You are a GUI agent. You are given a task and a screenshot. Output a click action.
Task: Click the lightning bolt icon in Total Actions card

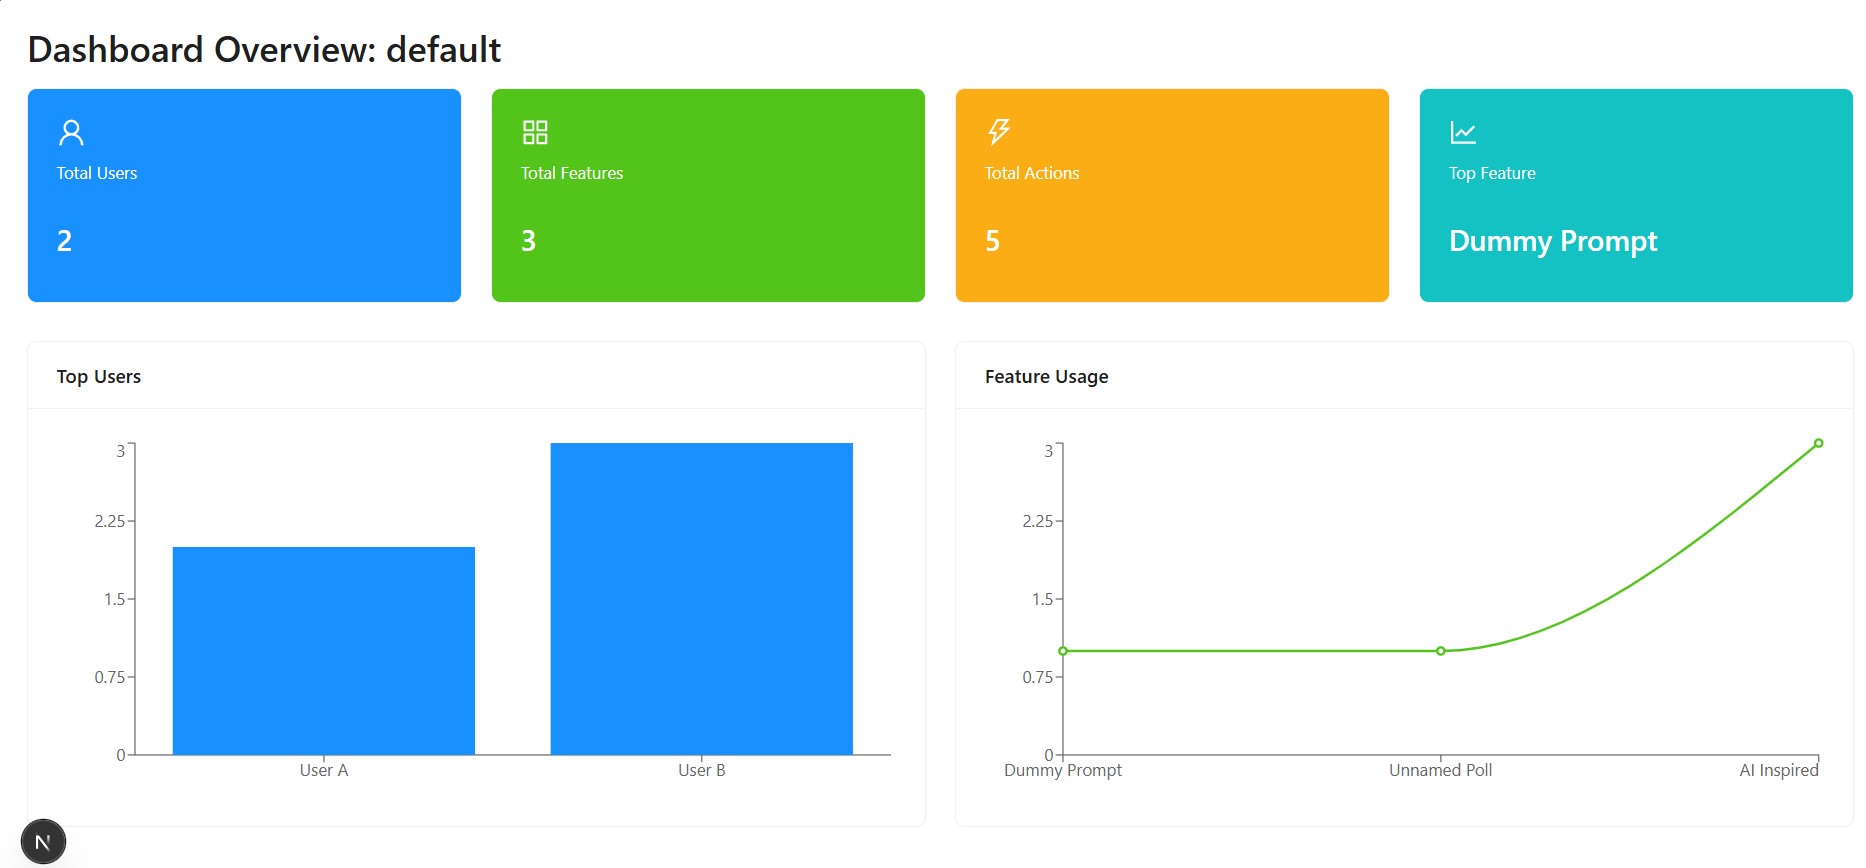tap(999, 132)
